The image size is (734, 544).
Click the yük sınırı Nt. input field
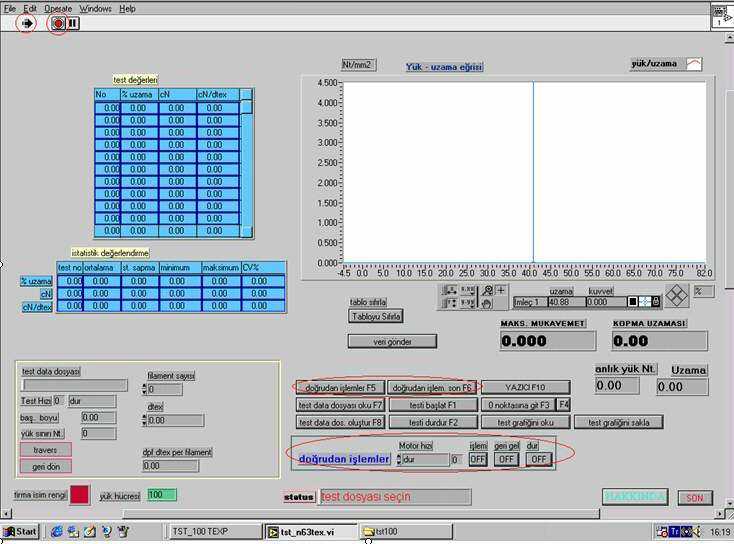tap(98, 434)
